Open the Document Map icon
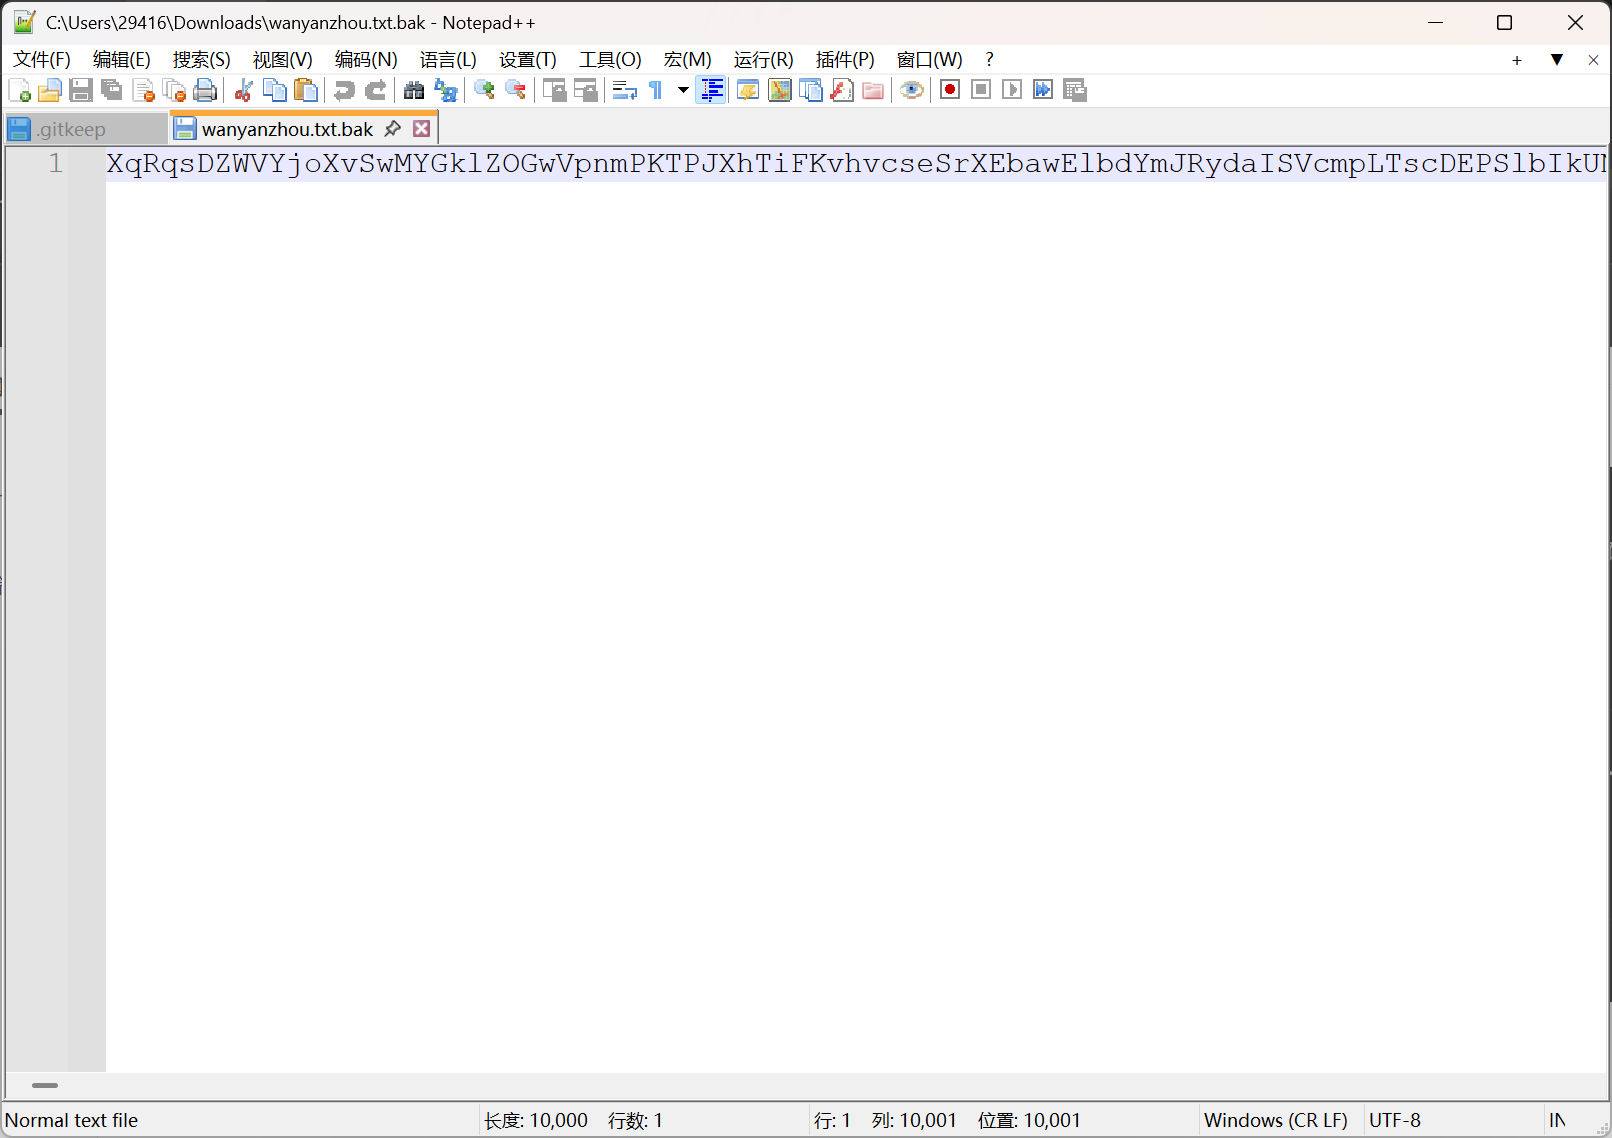Viewport: 1612px width, 1138px height. (x=779, y=91)
